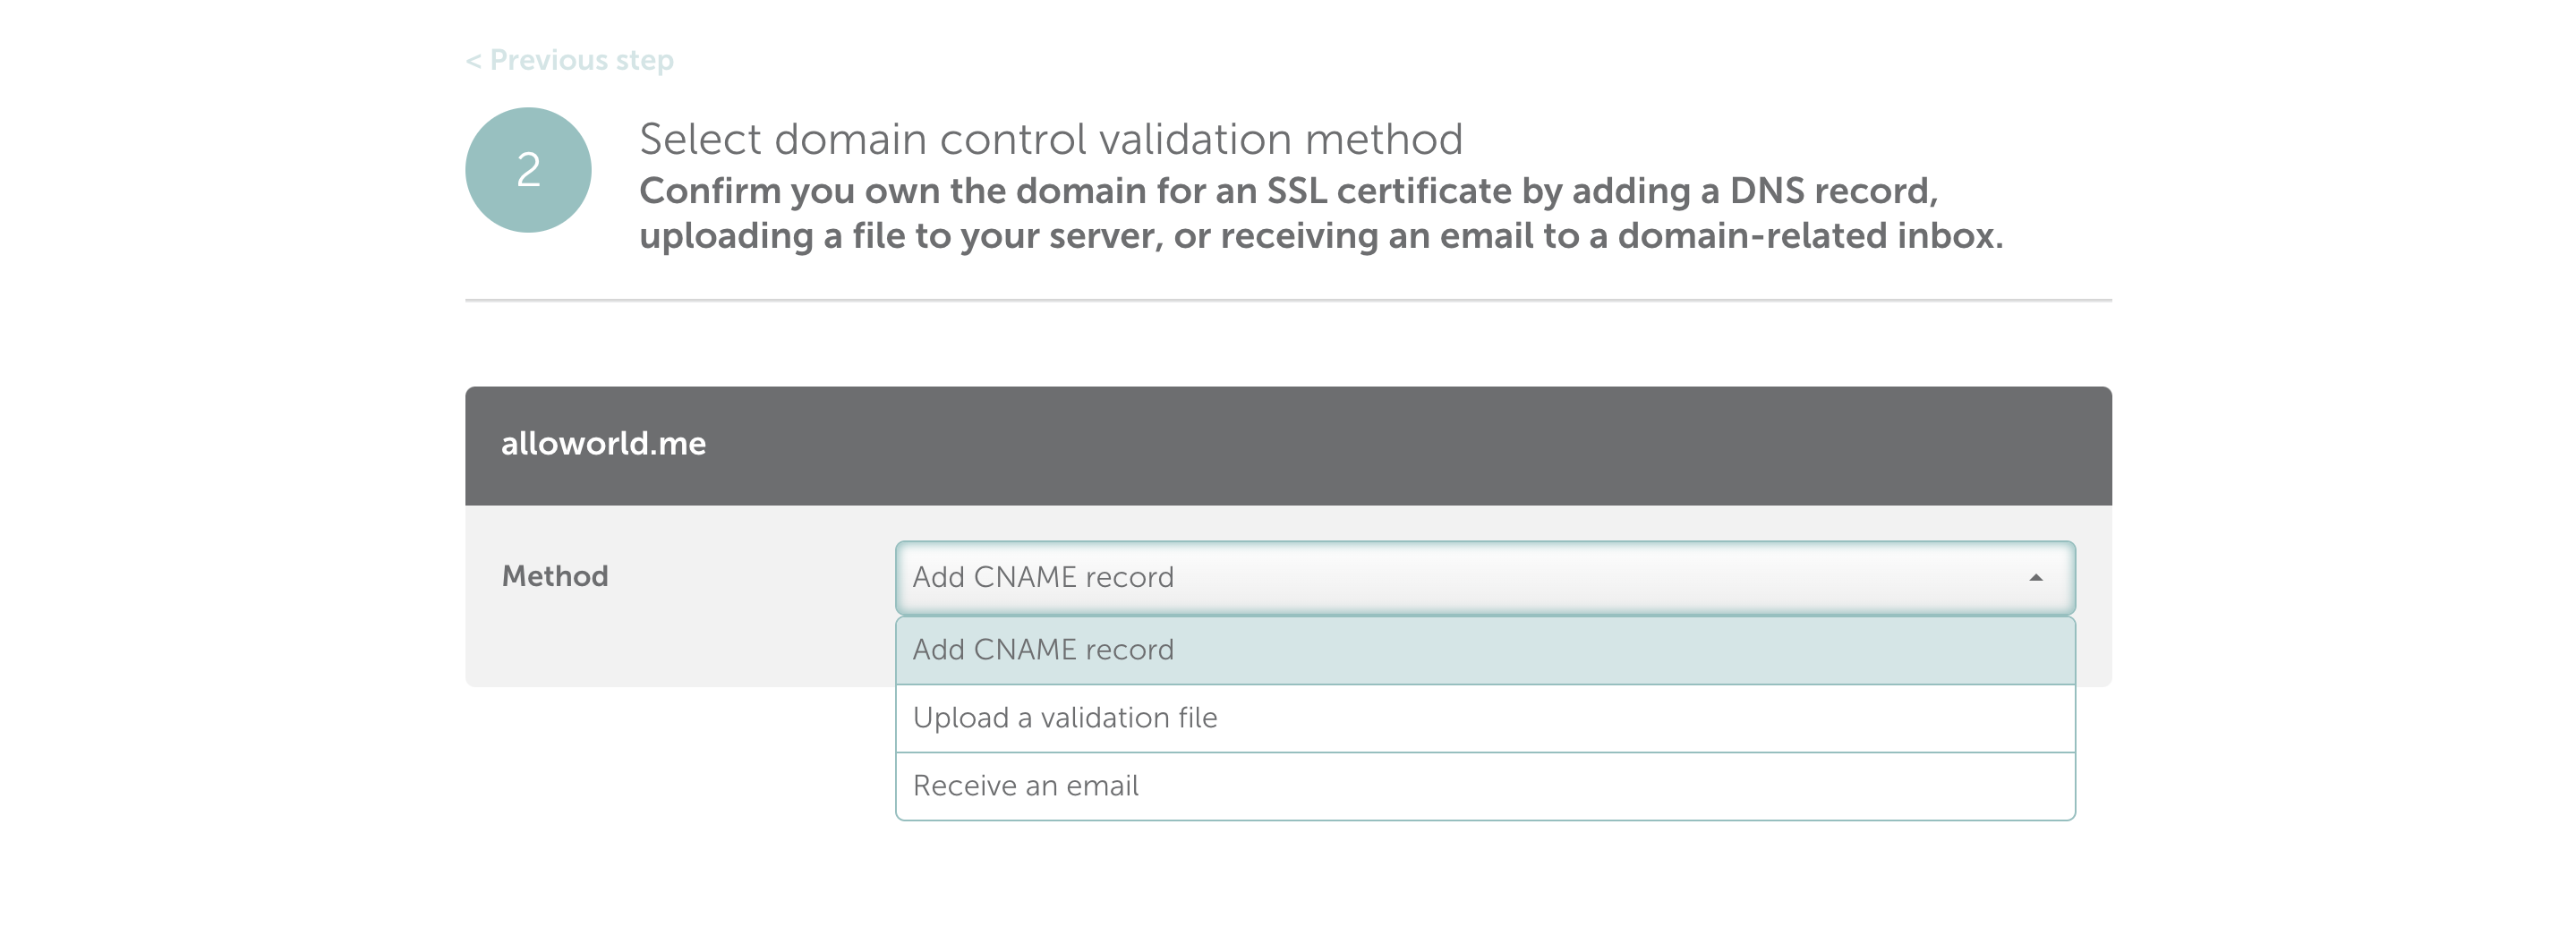Click the horizontal divider under the step heading
The image size is (2576, 952).
tap(1288, 300)
